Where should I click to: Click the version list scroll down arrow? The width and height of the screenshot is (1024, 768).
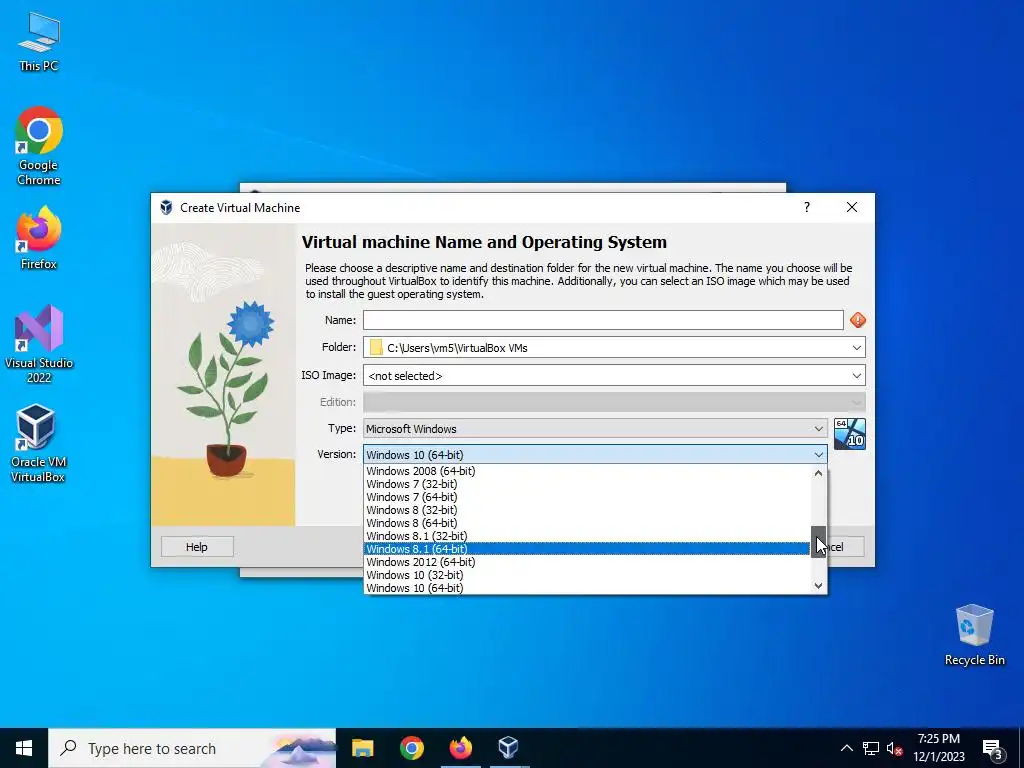[x=818, y=586]
